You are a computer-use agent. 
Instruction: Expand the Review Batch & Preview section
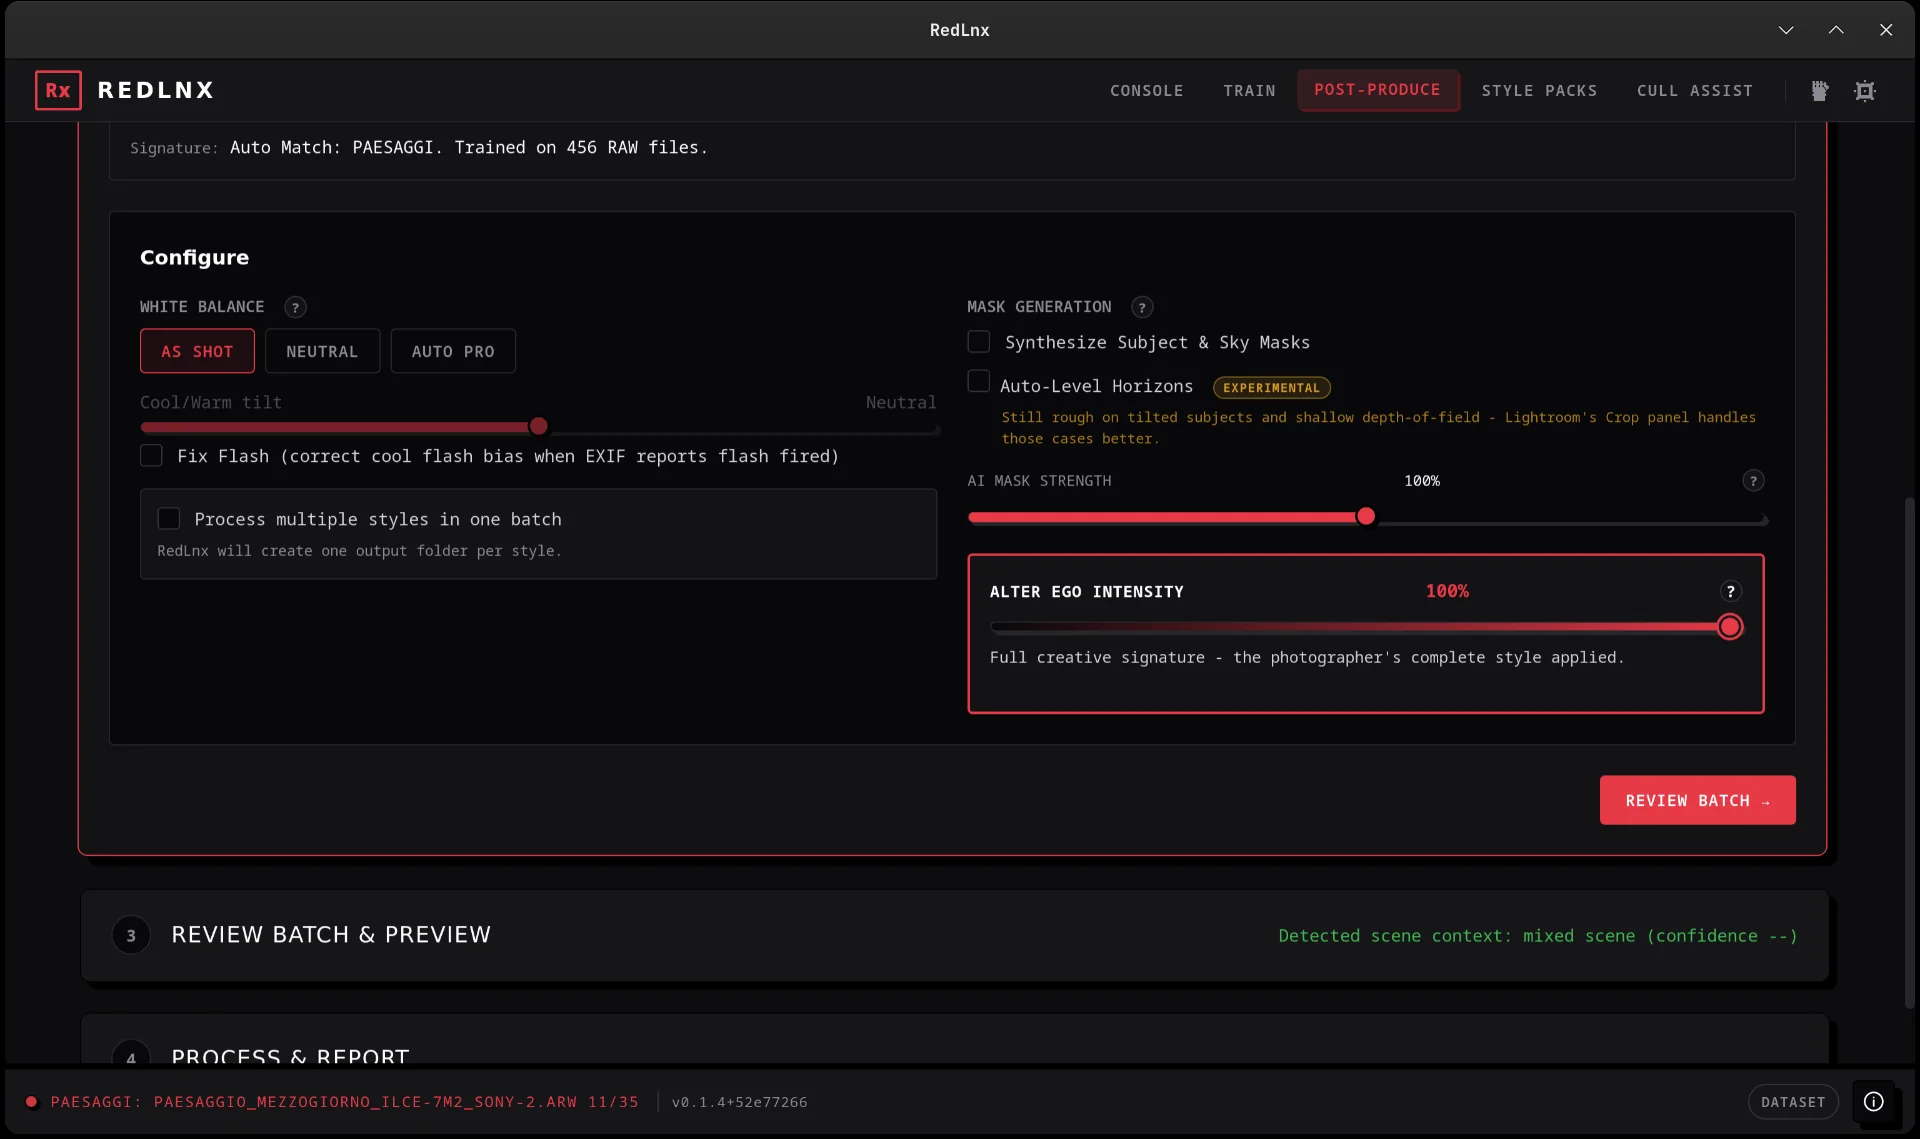955,935
